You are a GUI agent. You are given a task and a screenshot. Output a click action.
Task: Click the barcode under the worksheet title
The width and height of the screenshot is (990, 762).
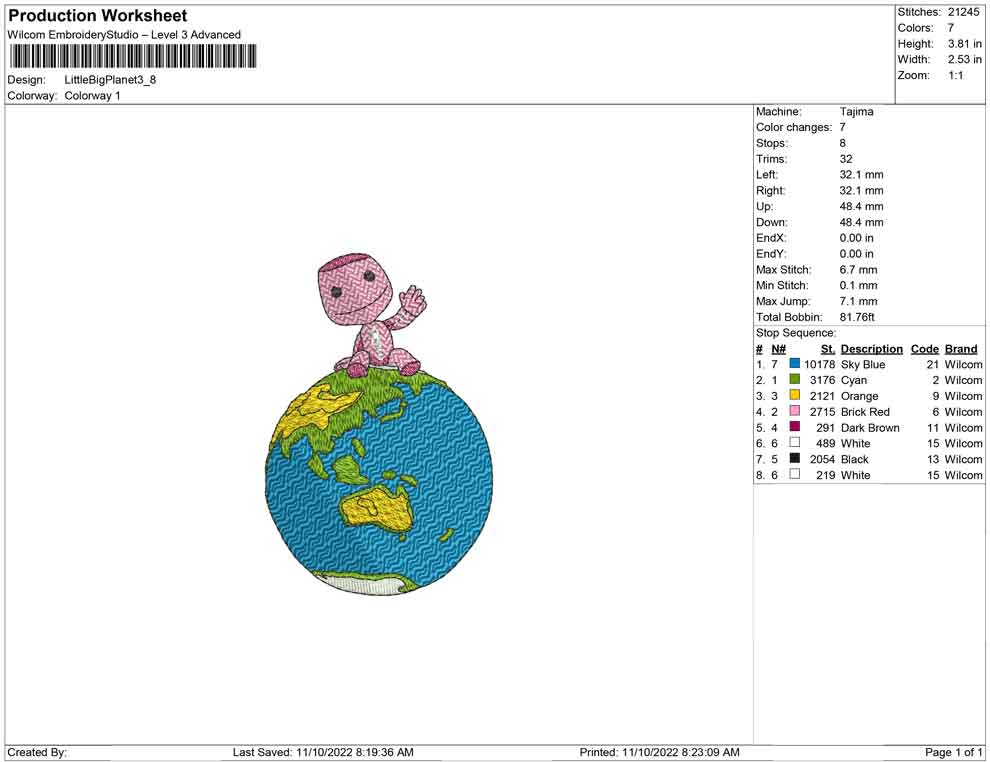tap(133, 56)
